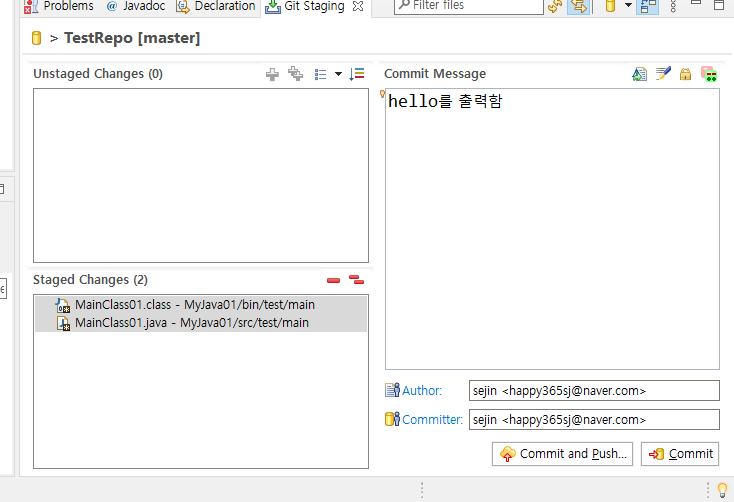Maximize the Git Staging view
This screenshot has height=502, width=734.
coord(719,5)
